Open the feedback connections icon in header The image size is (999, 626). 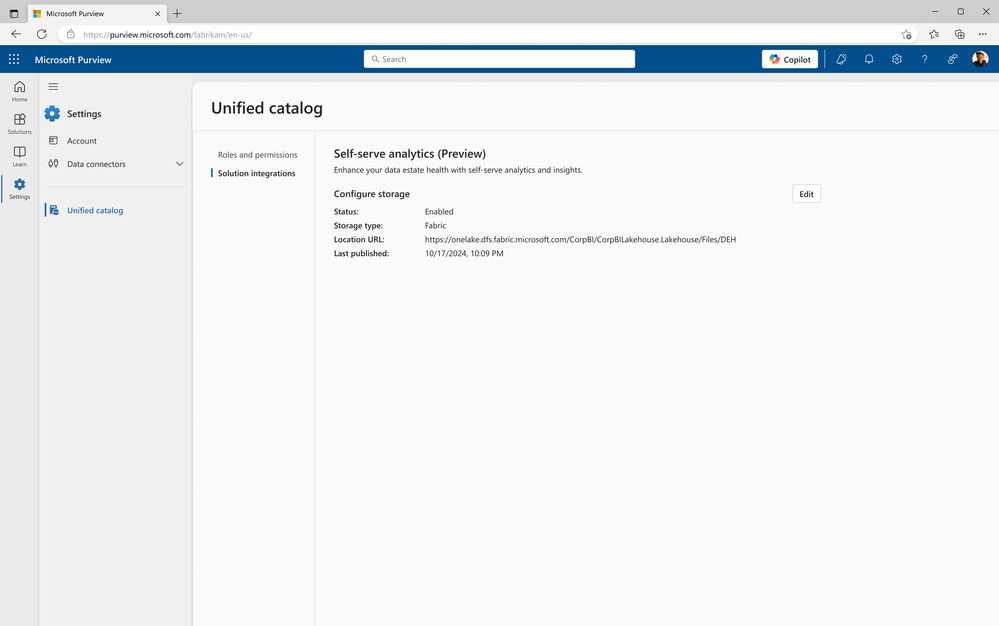952,59
